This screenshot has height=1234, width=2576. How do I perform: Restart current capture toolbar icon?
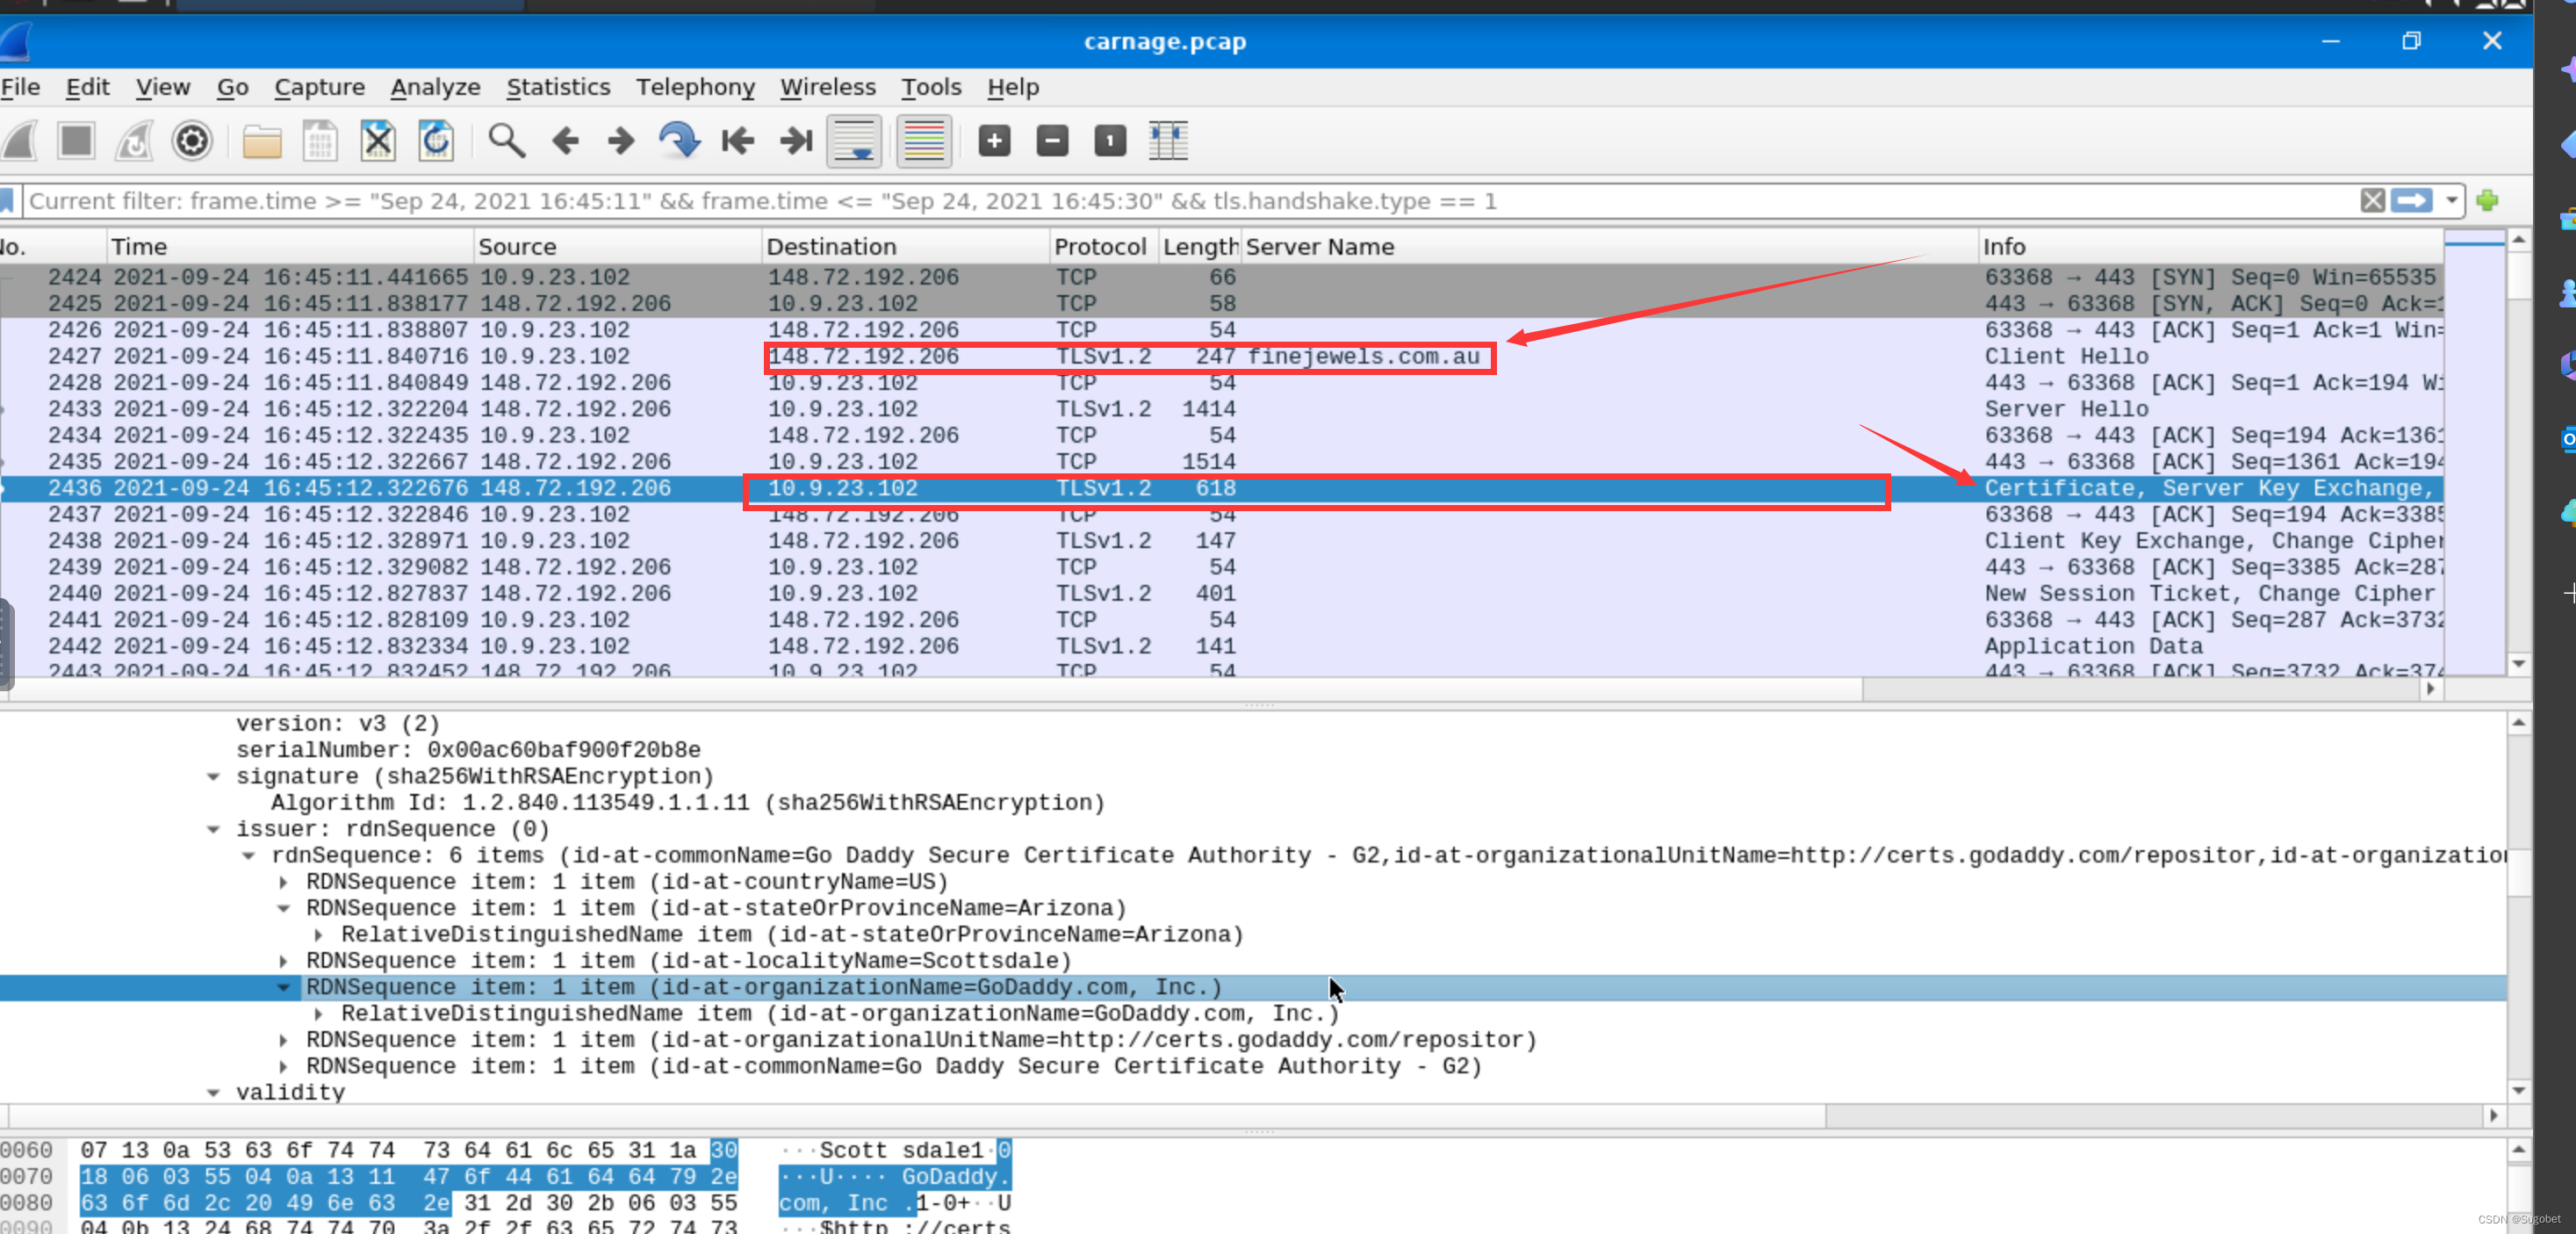point(135,141)
